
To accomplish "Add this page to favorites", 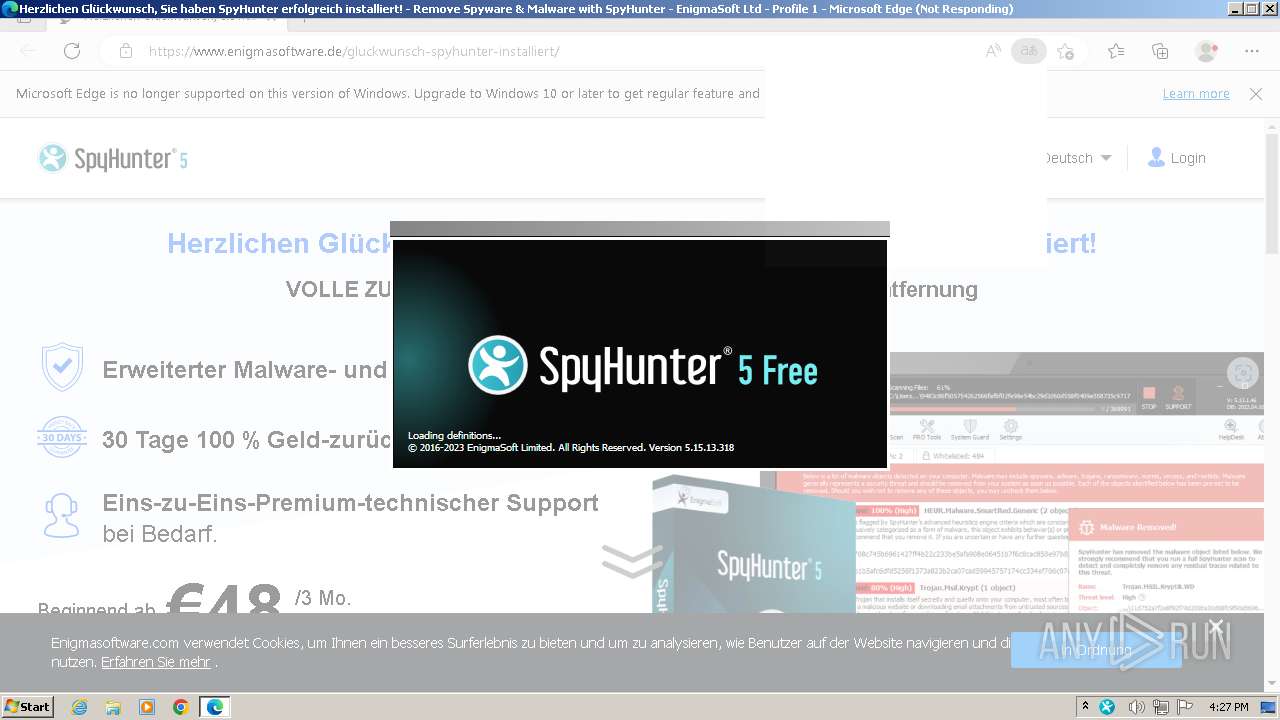I will click(1066, 51).
